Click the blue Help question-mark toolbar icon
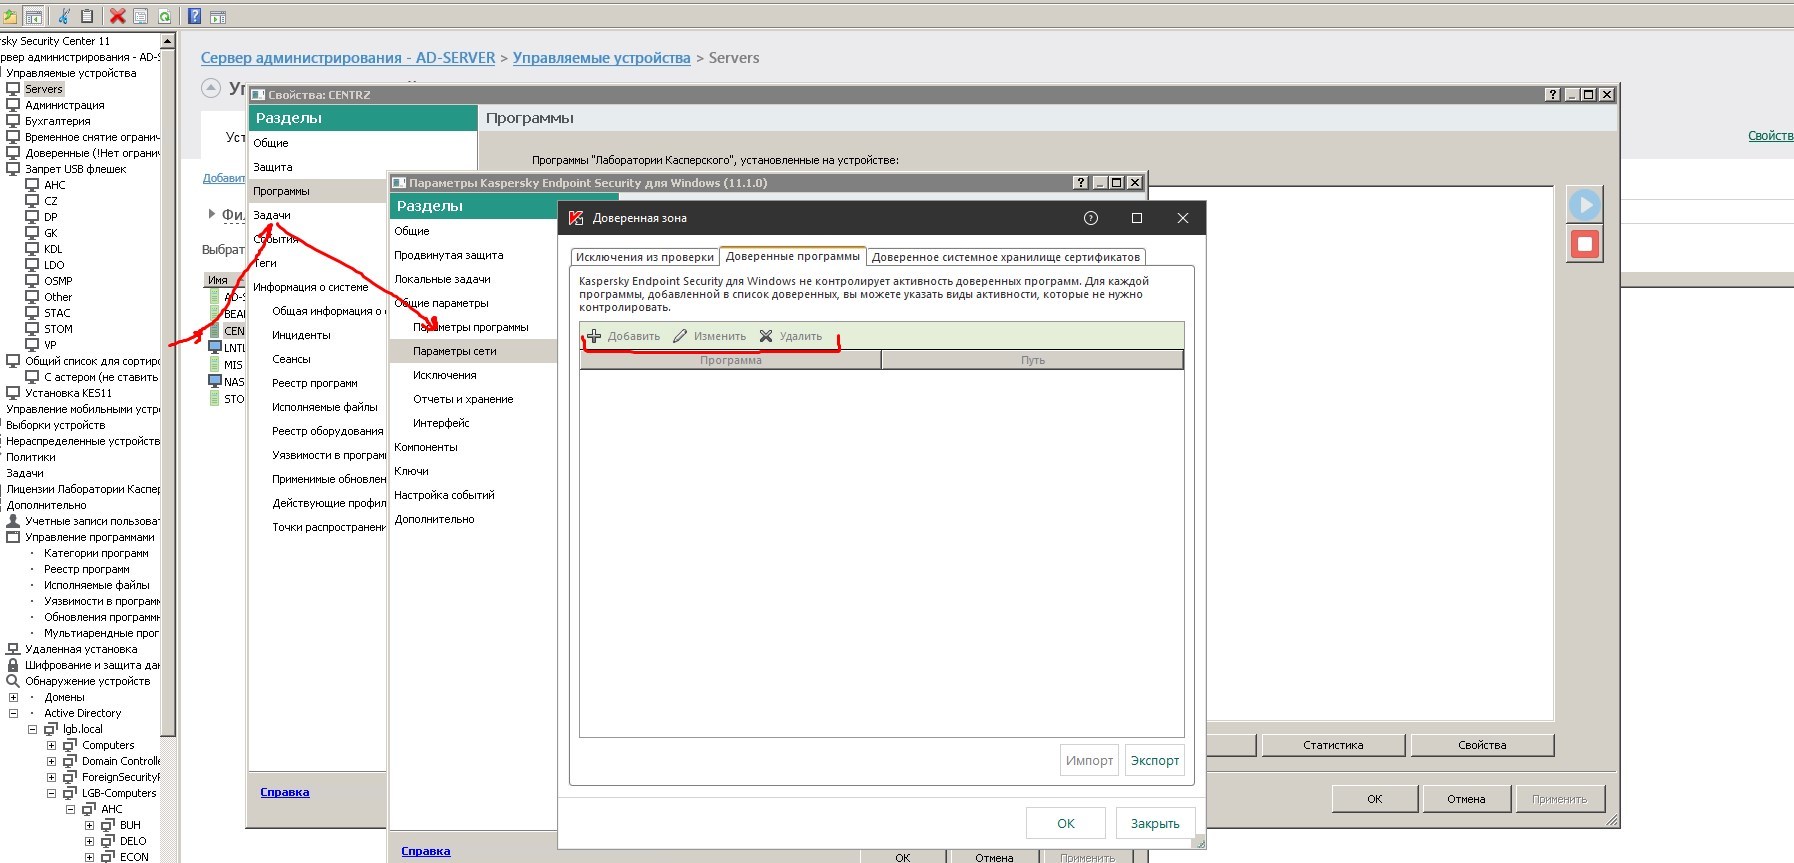The image size is (1794, 863). [195, 16]
